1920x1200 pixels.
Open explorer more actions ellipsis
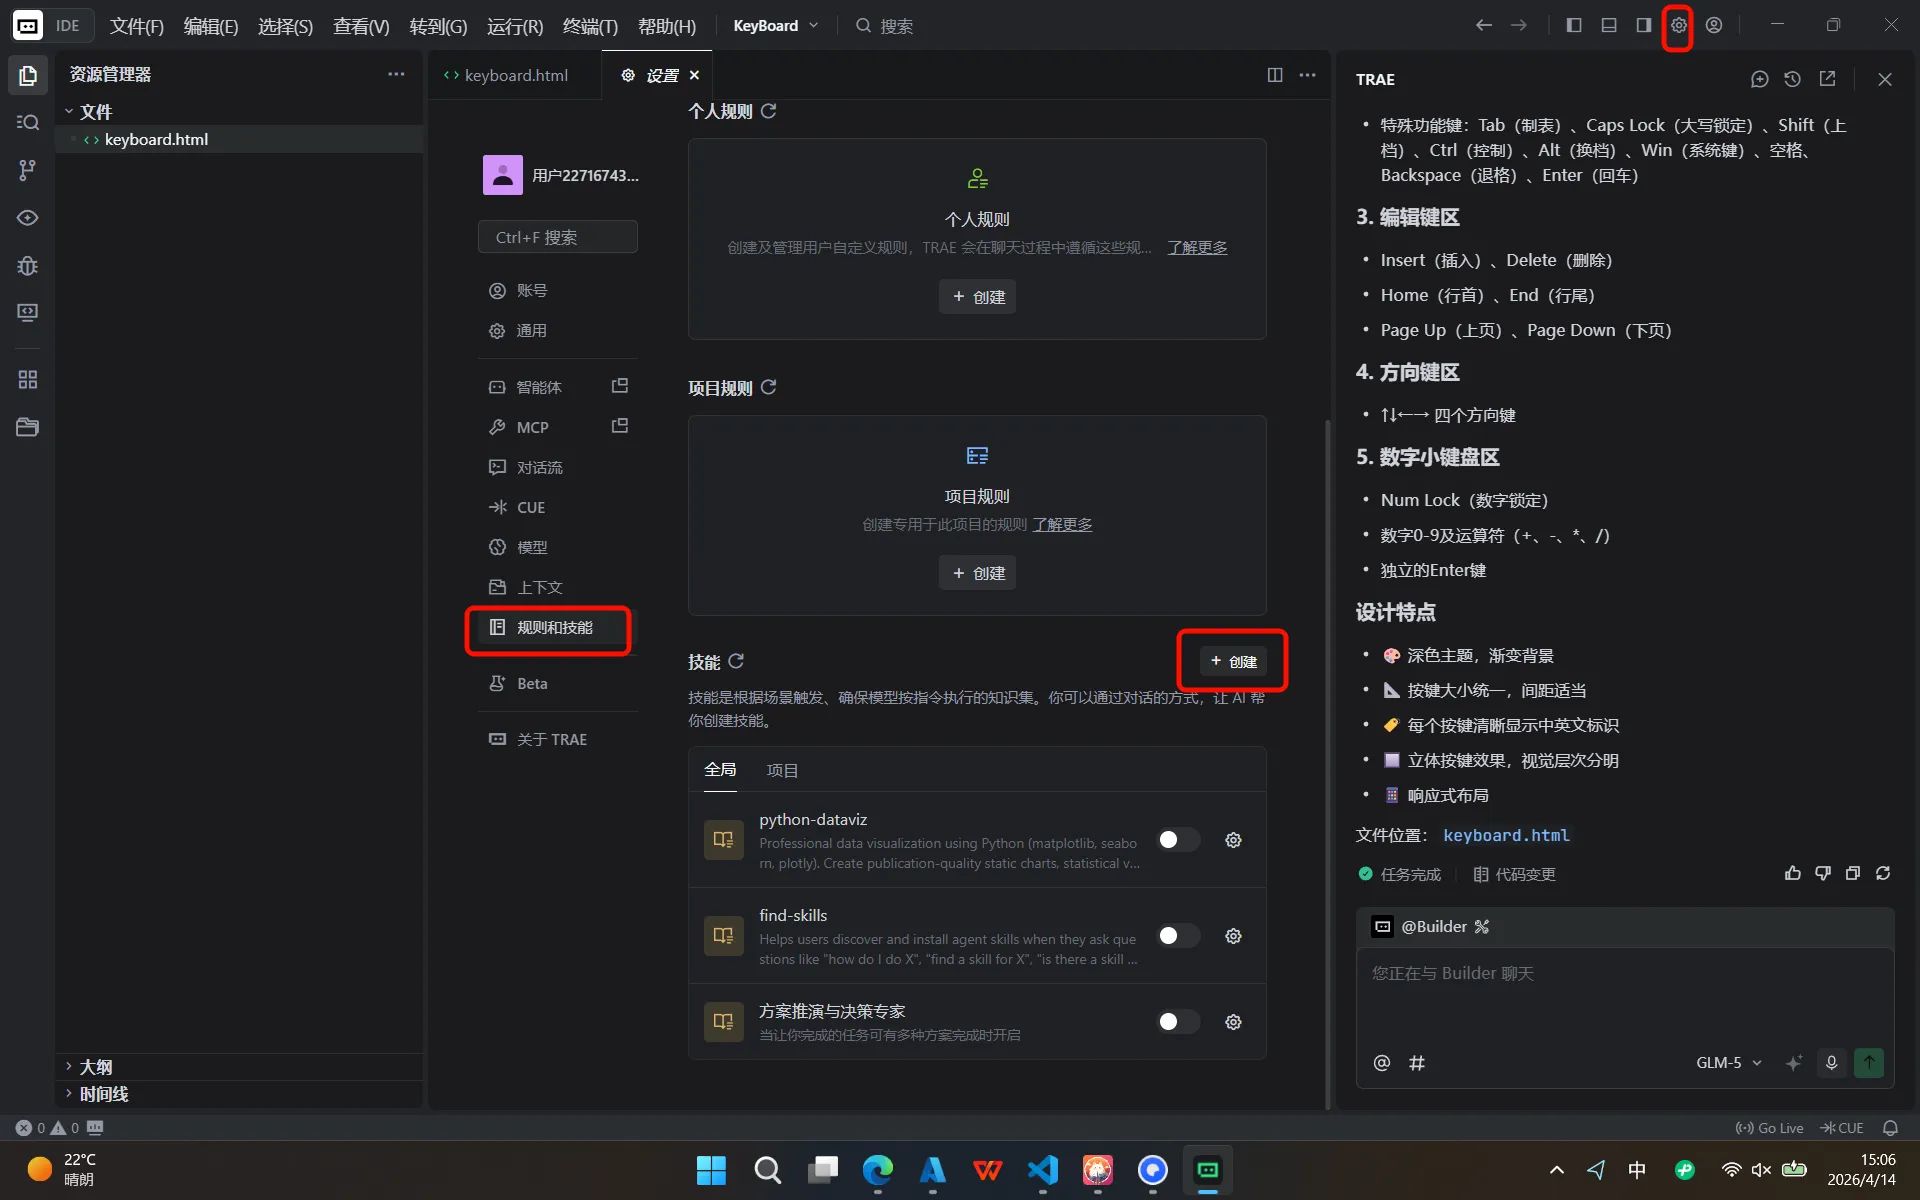396,74
